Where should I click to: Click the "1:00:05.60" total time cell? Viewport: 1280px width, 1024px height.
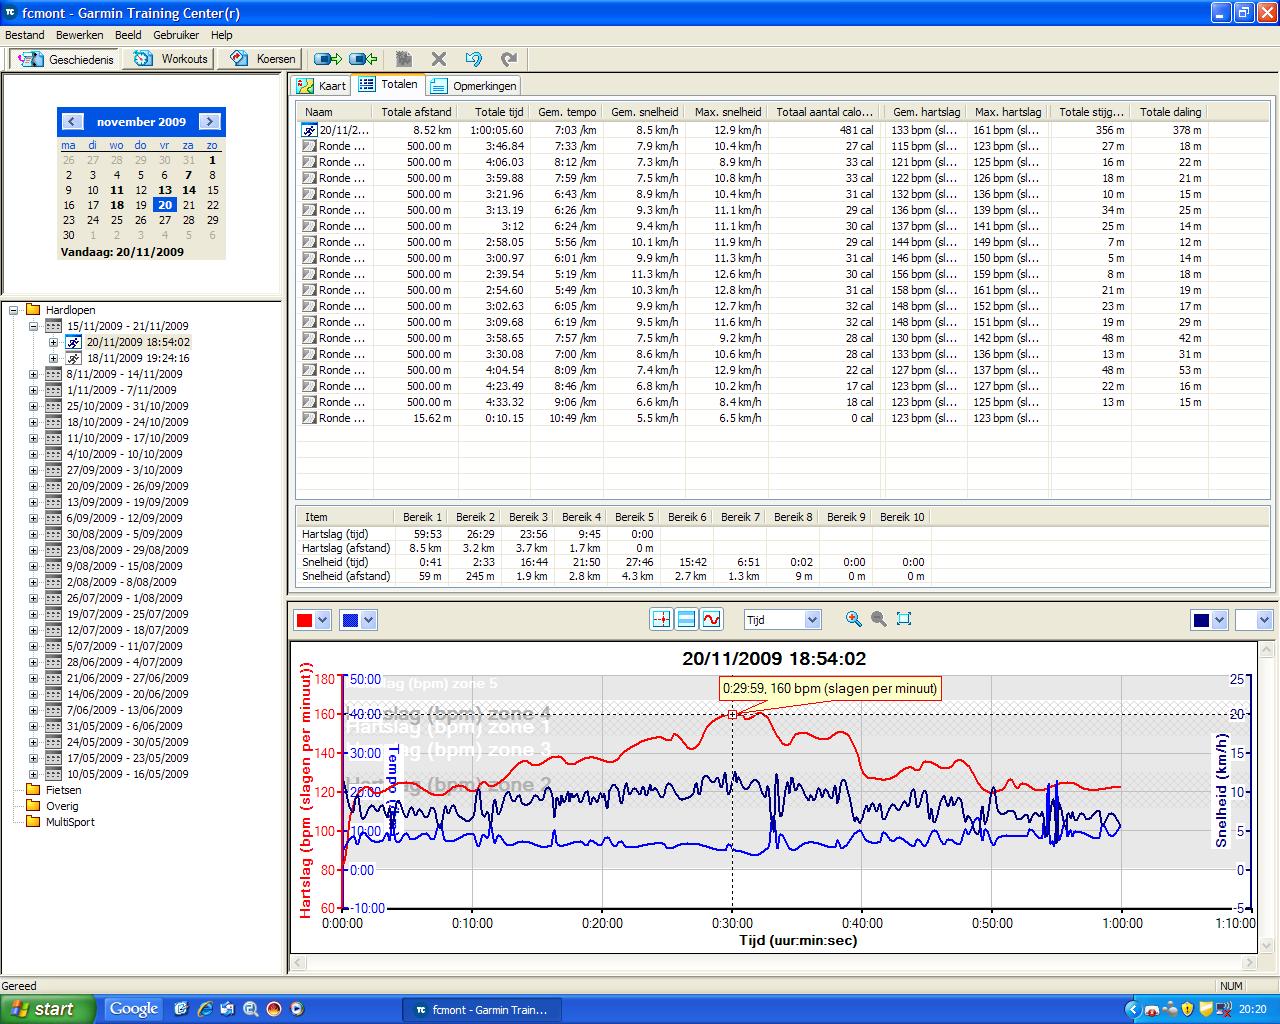click(498, 130)
